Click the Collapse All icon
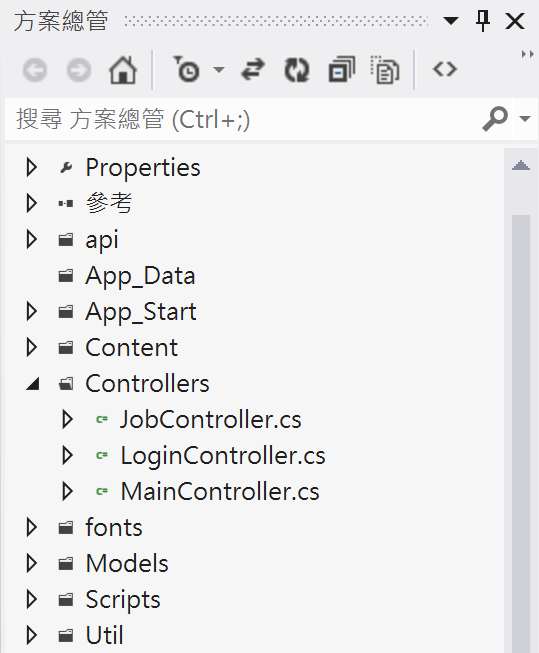 [x=342, y=70]
